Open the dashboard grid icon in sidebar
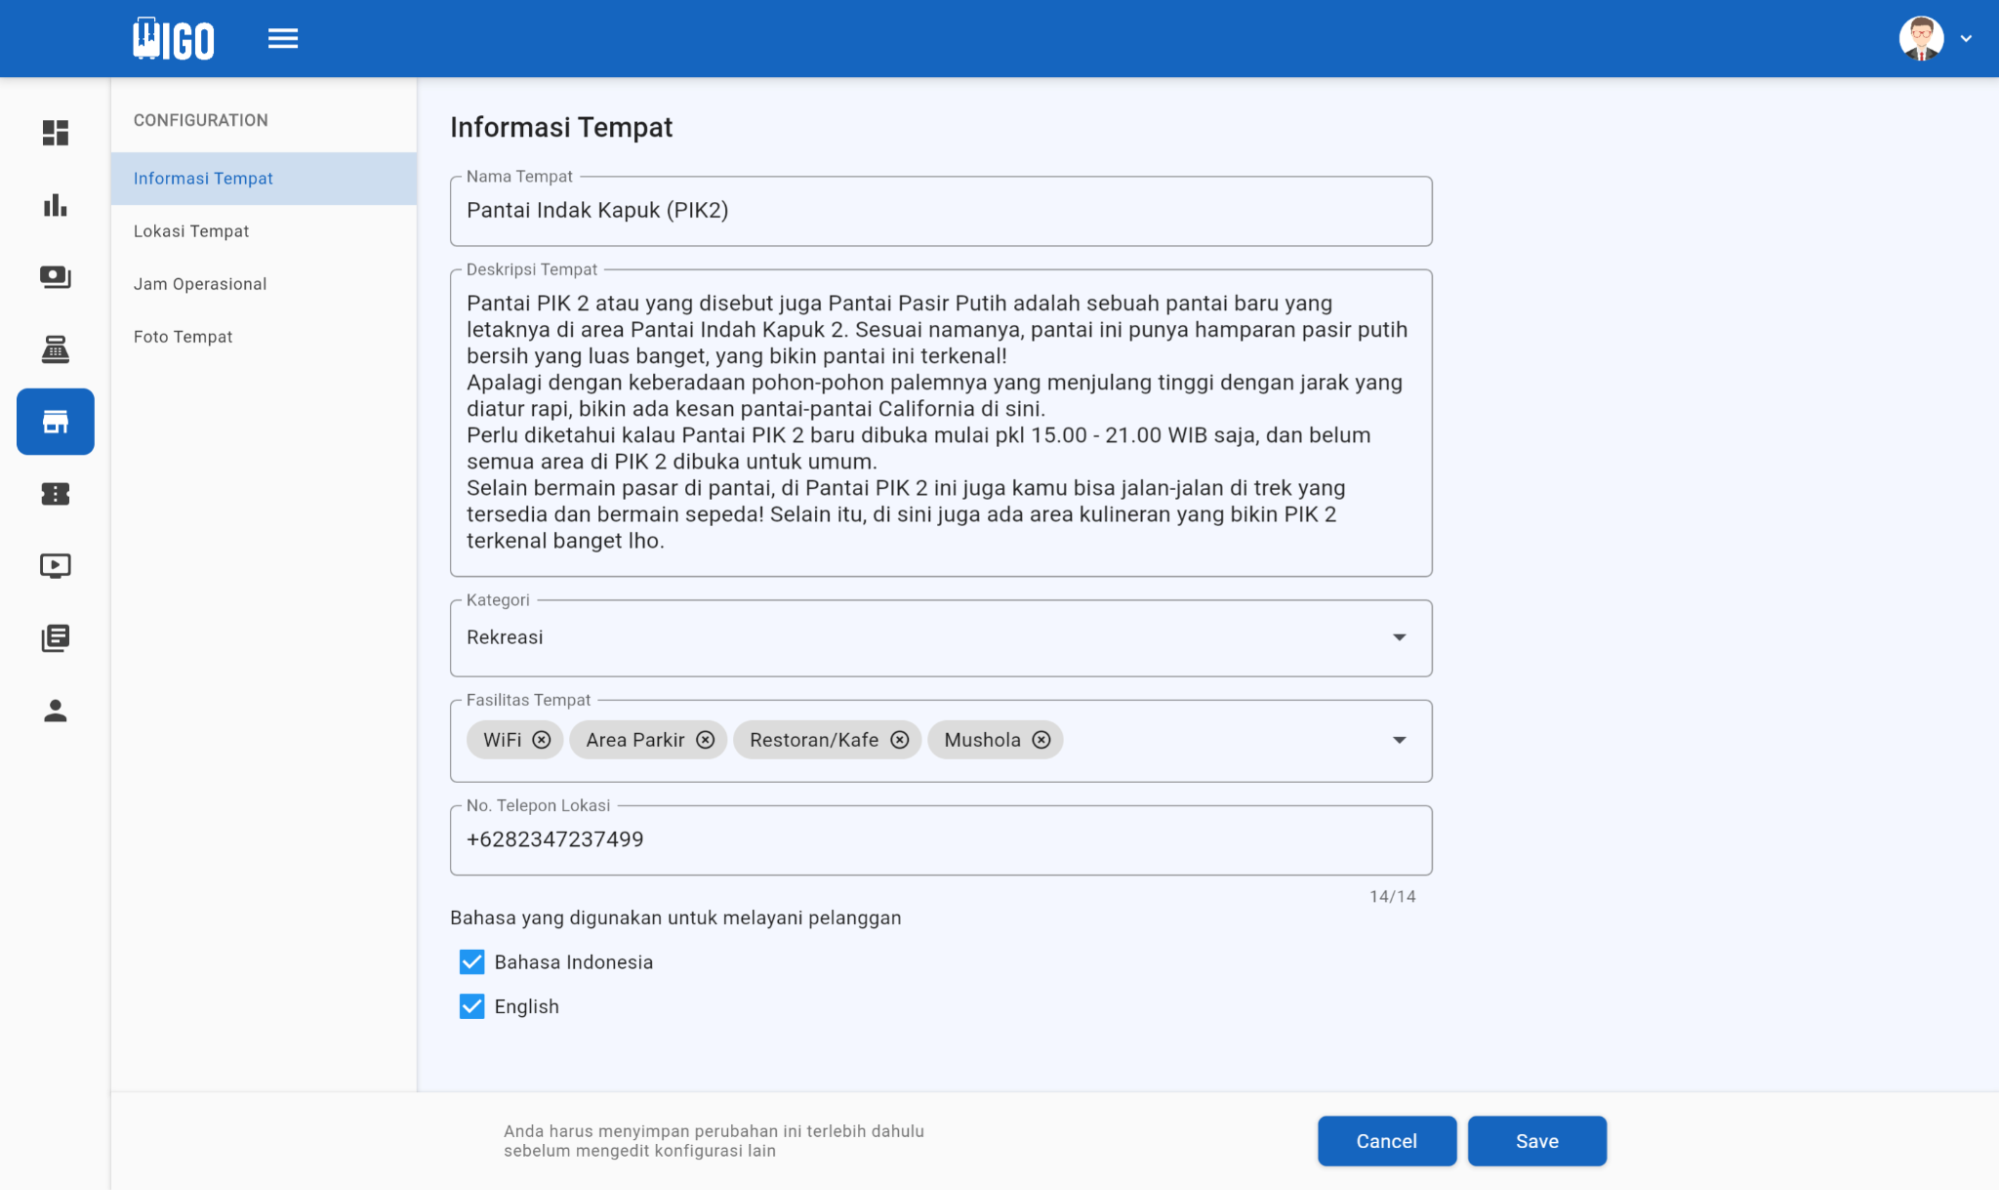The width and height of the screenshot is (1999, 1190). (55, 133)
